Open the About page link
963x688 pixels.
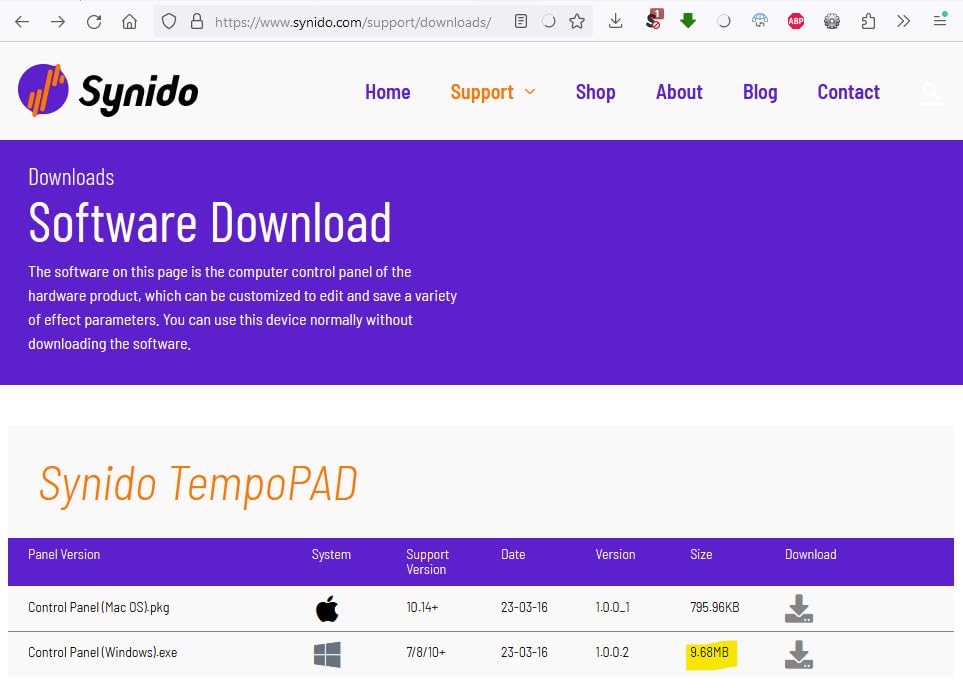tap(679, 92)
